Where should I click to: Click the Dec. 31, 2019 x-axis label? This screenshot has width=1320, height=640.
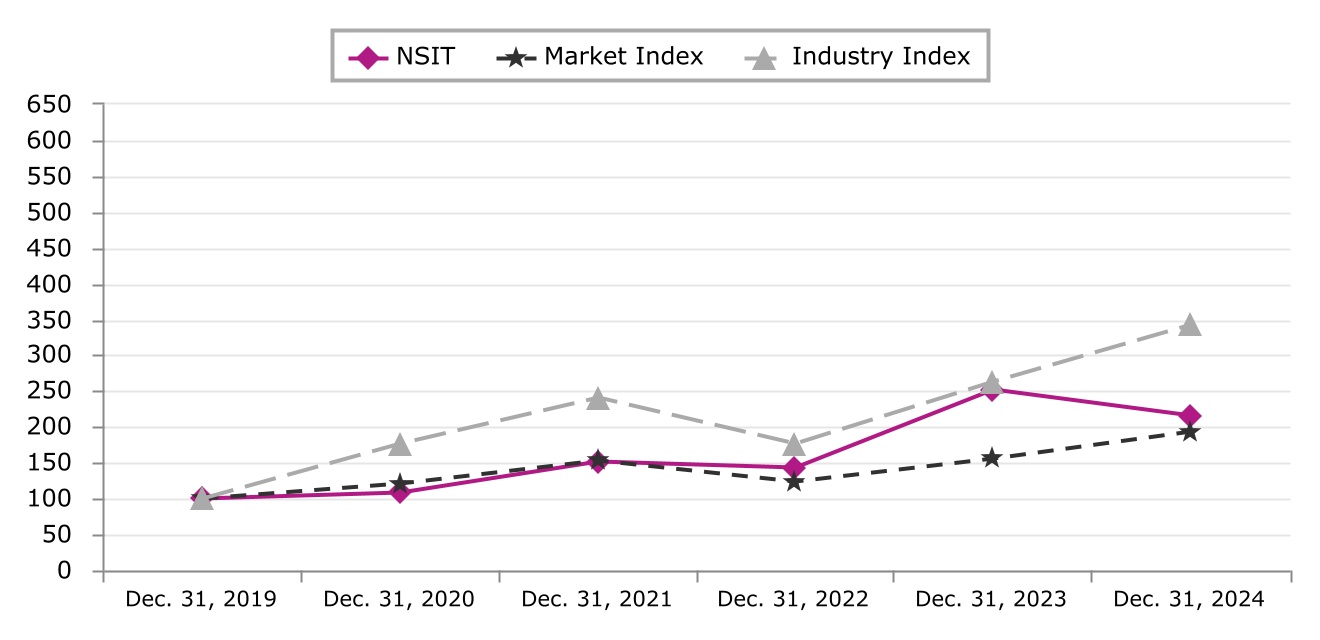coord(201,599)
